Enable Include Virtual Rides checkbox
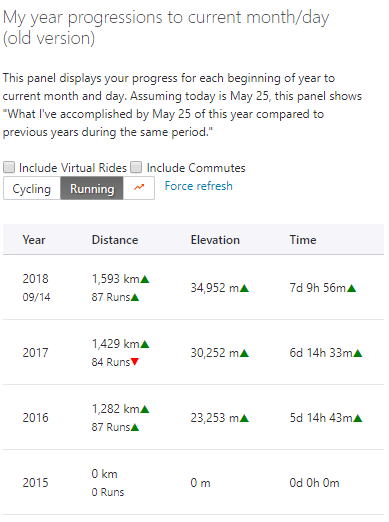 pyautogui.click(x=9, y=167)
